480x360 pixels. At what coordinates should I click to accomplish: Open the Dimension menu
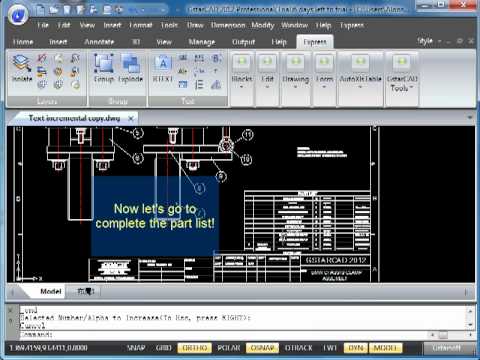click(x=228, y=25)
